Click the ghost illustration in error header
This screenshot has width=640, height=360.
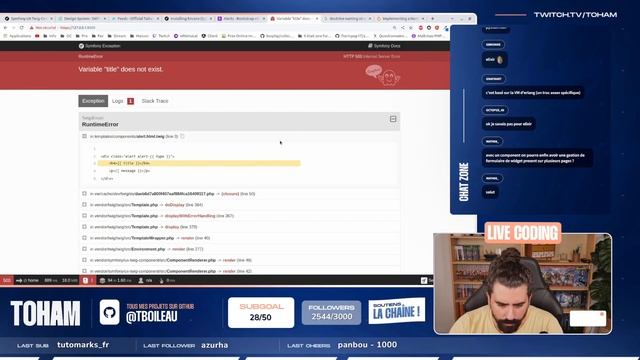tap(383, 75)
